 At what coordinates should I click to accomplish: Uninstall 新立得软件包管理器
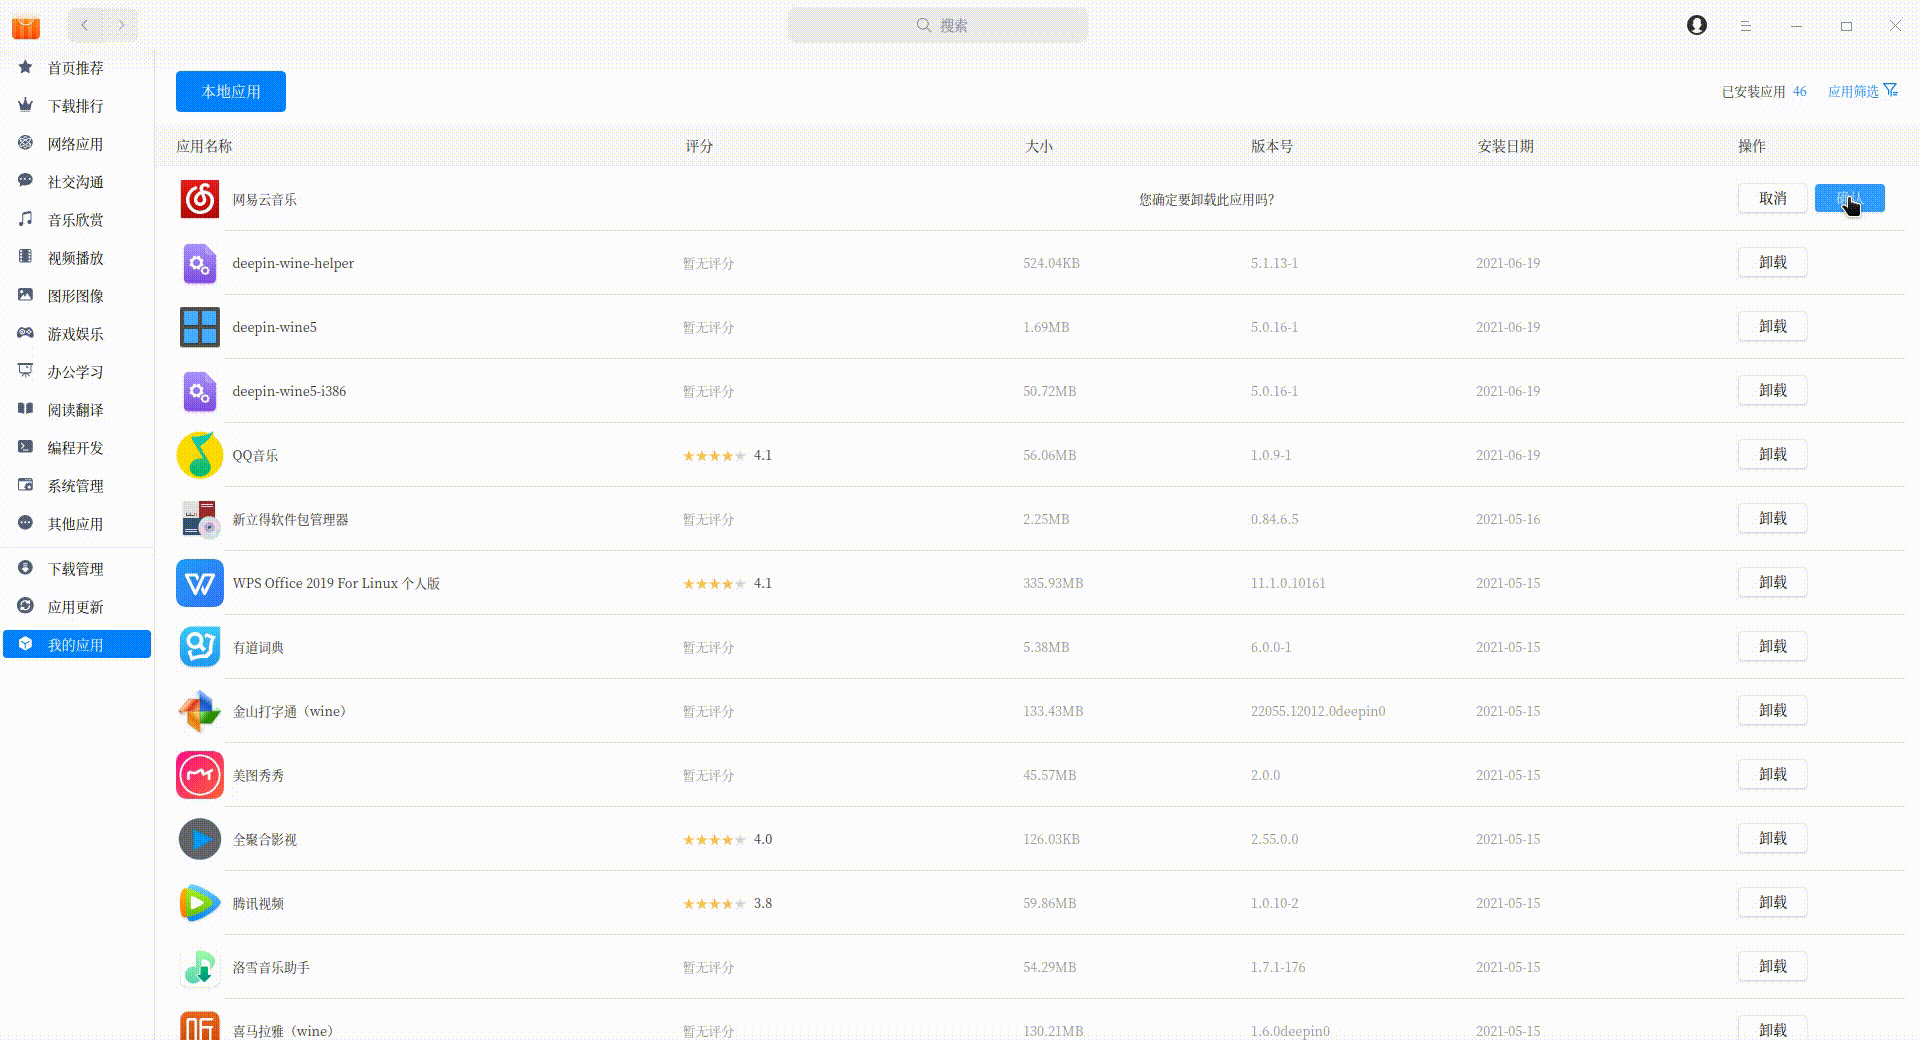pyautogui.click(x=1773, y=518)
